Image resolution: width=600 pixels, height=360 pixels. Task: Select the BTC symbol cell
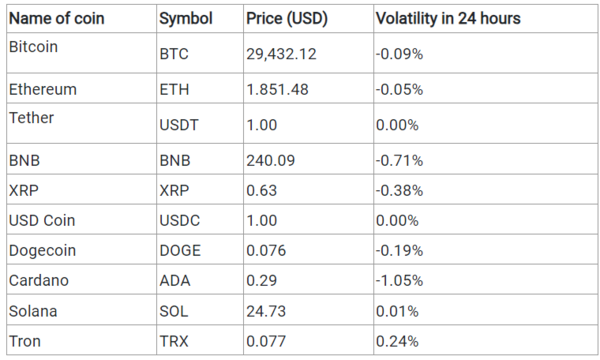pos(200,53)
